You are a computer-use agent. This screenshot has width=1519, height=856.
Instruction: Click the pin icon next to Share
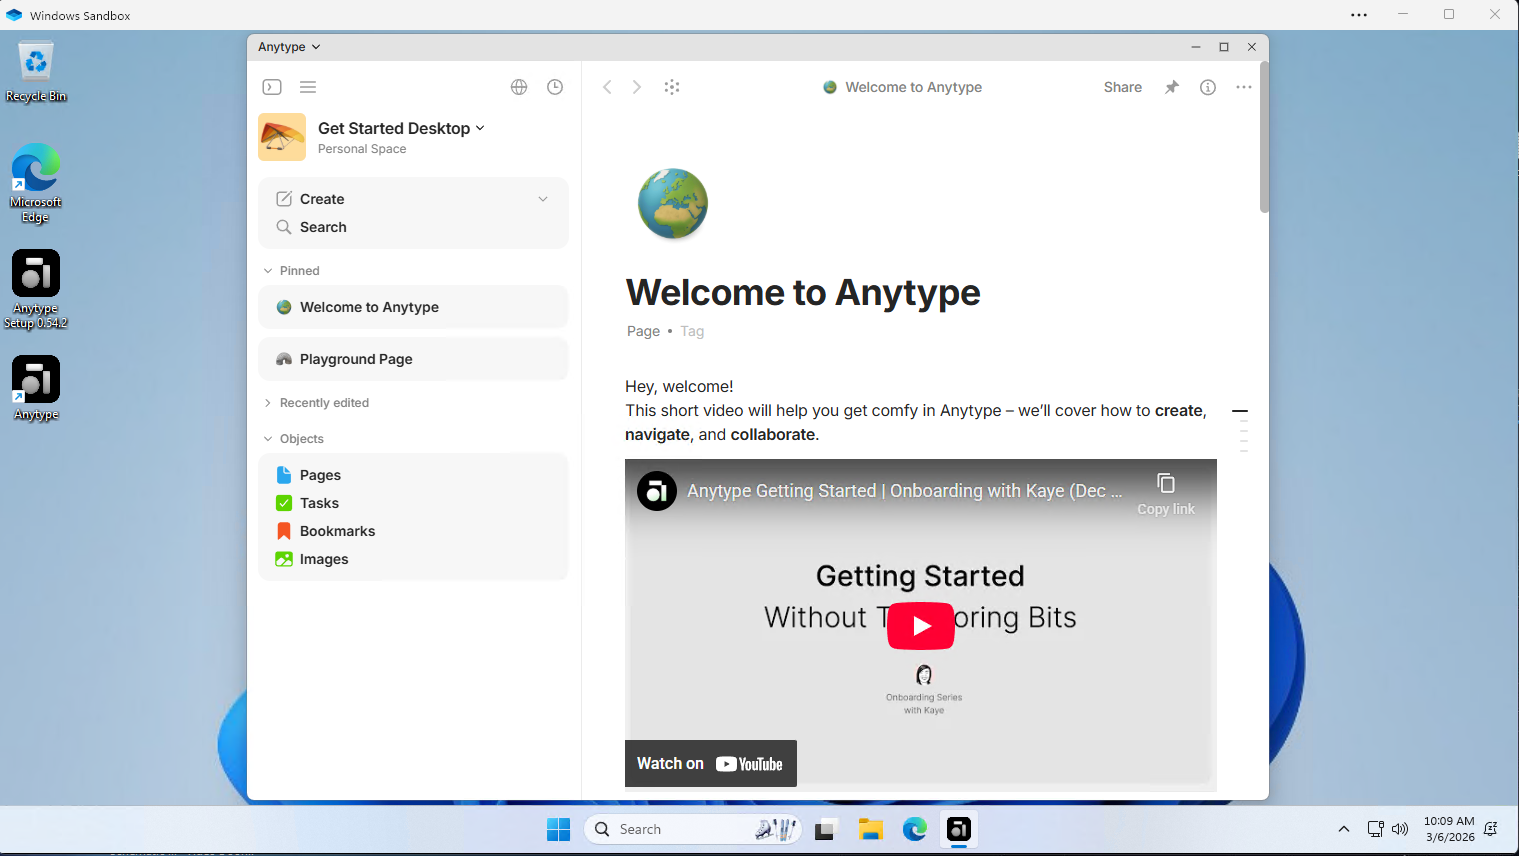[1172, 87]
